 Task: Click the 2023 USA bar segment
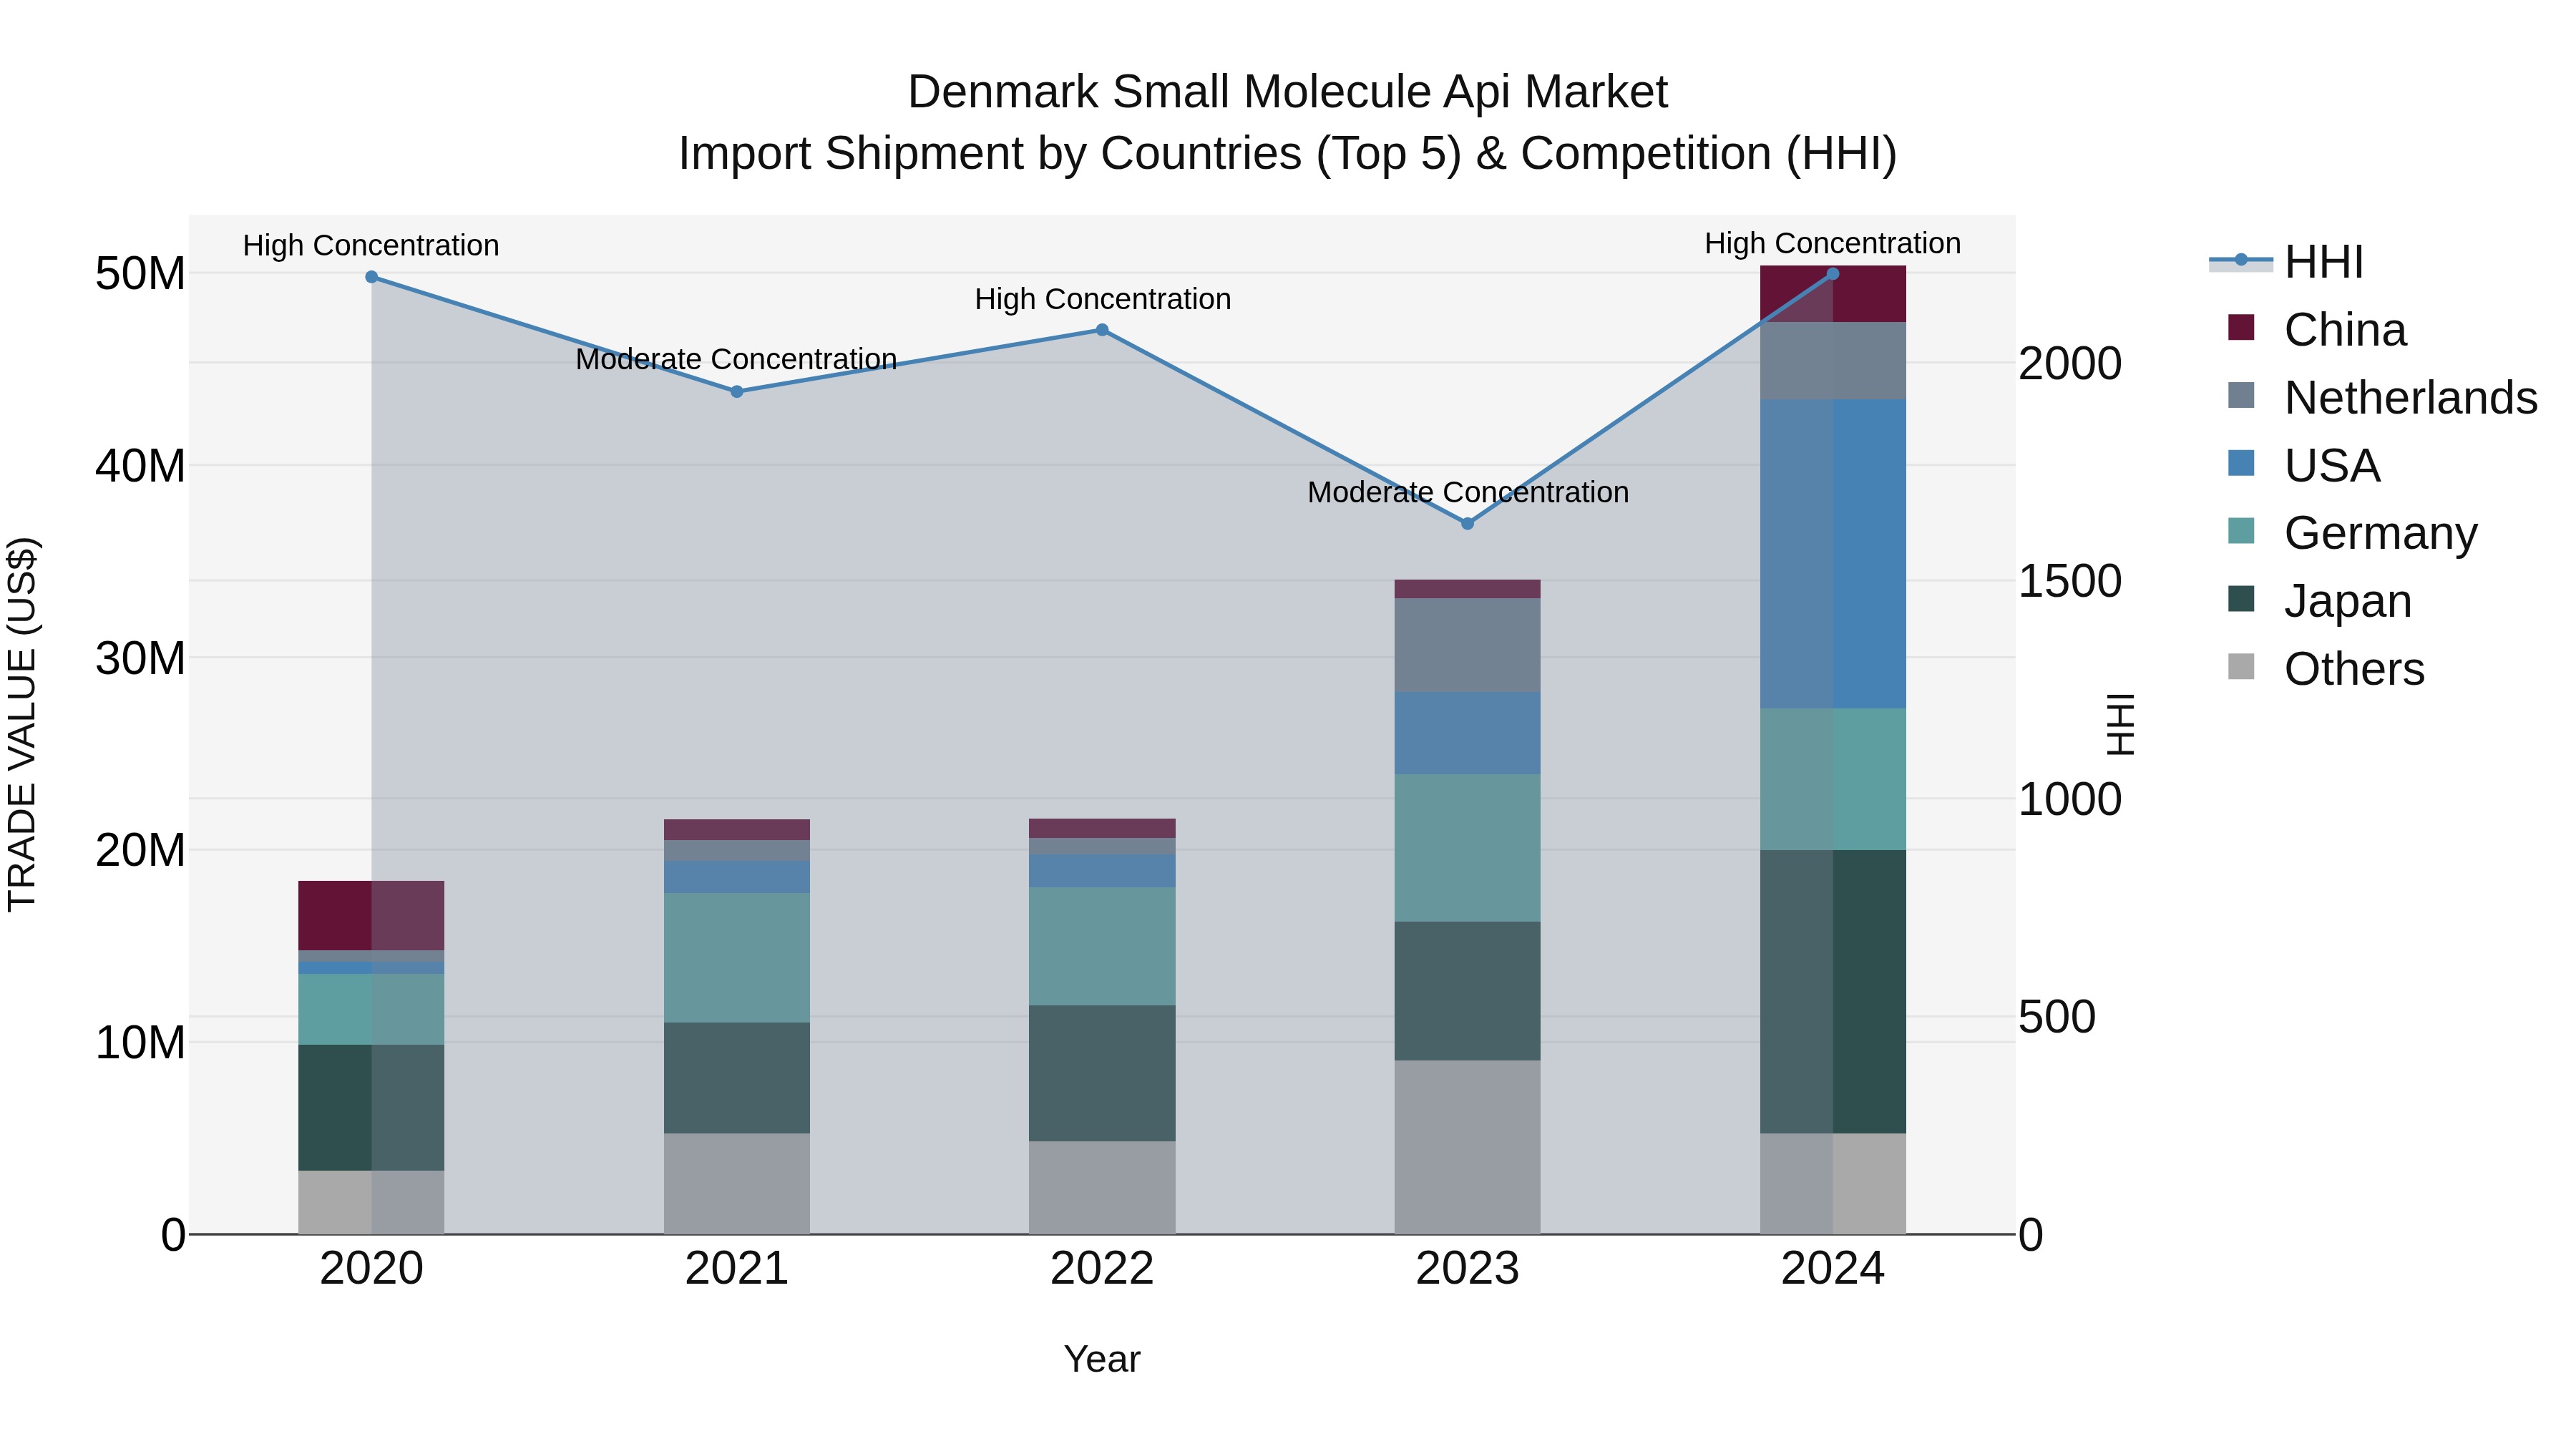(x=1468, y=734)
